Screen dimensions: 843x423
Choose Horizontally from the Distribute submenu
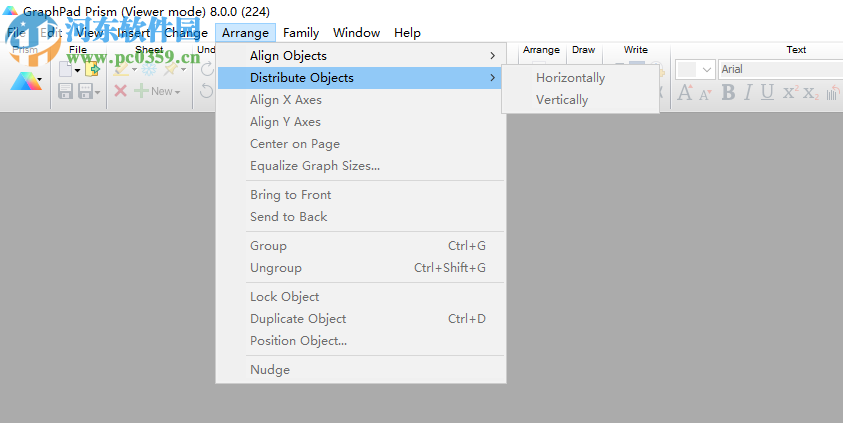click(x=570, y=78)
